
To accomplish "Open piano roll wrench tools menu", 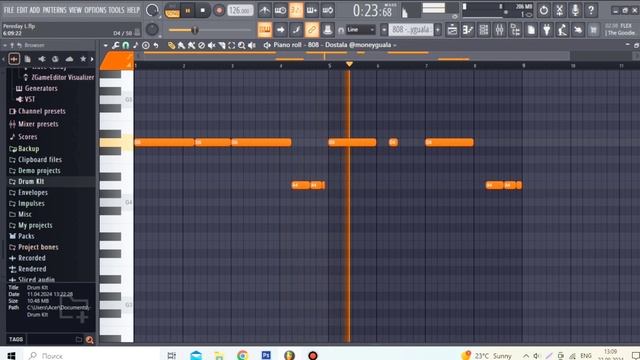I will [116, 45].
